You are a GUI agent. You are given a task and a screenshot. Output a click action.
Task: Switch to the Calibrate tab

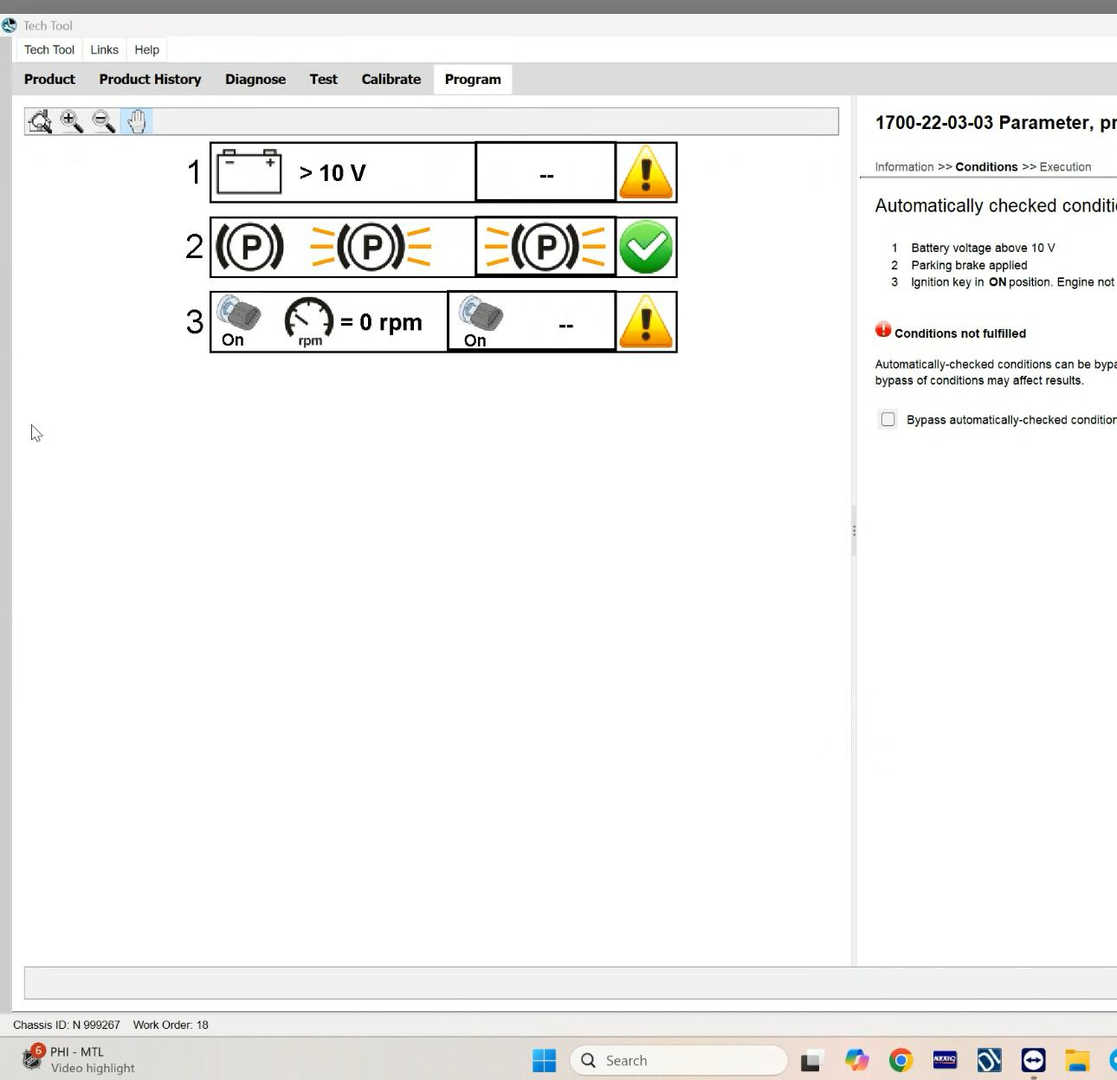click(391, 79)
